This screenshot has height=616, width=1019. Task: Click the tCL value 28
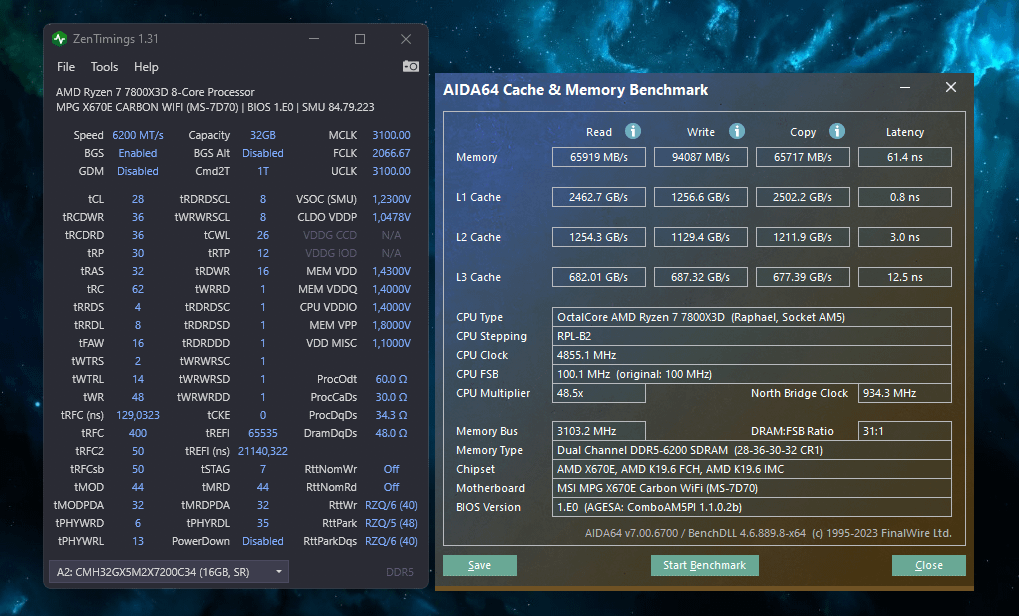click(x=138, y=199)
